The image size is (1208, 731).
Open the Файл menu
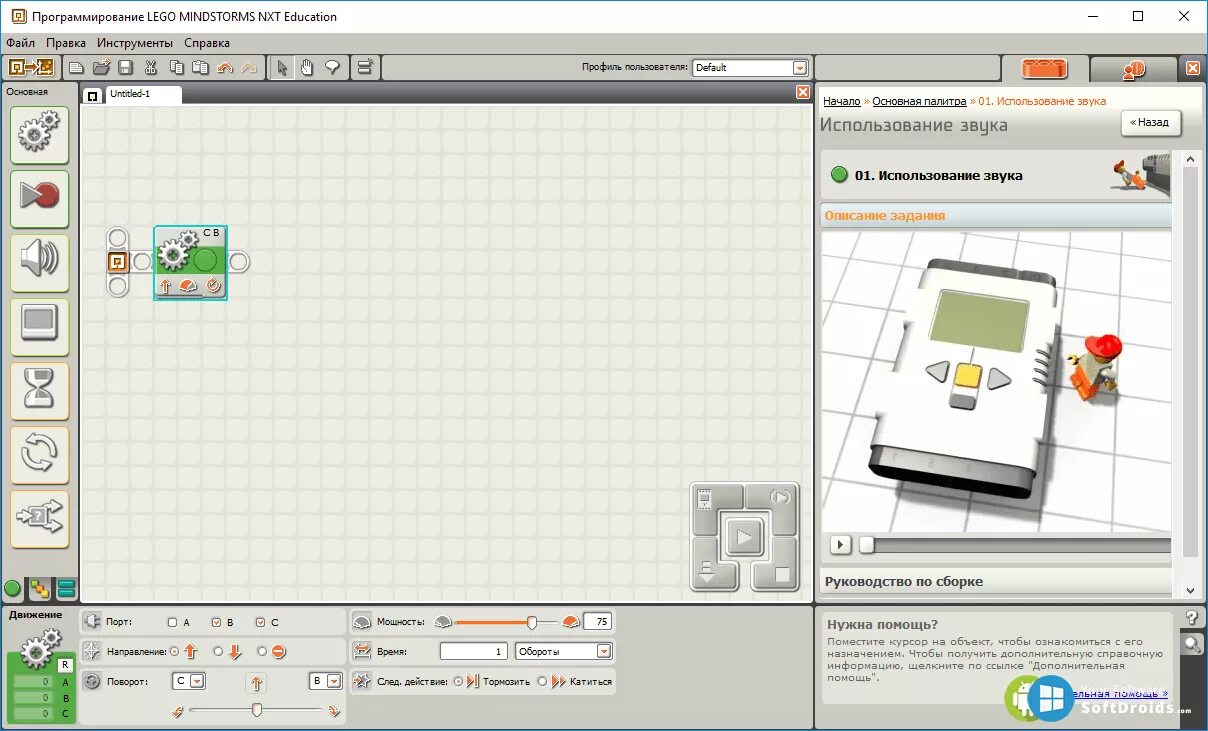20,43
